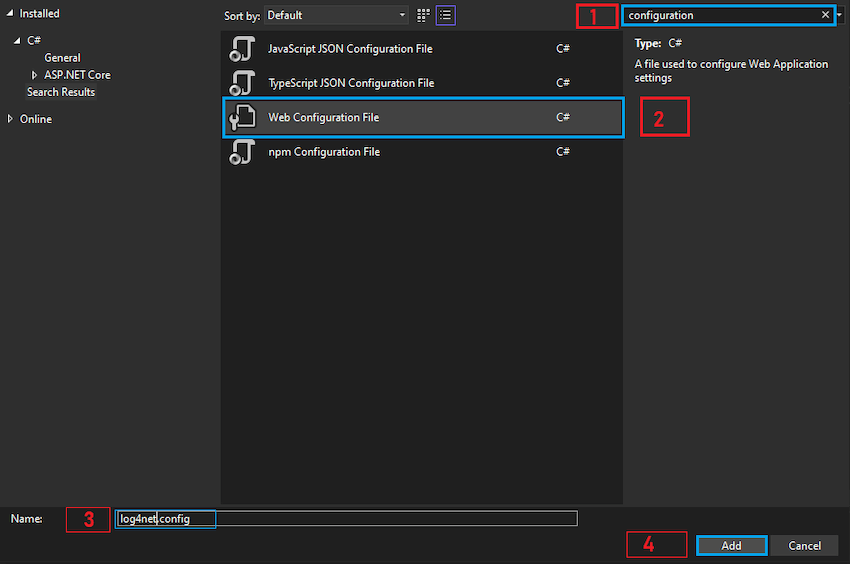Switch to the list view icon
This screenshot has height=564, width=850.
coord(446,15)
